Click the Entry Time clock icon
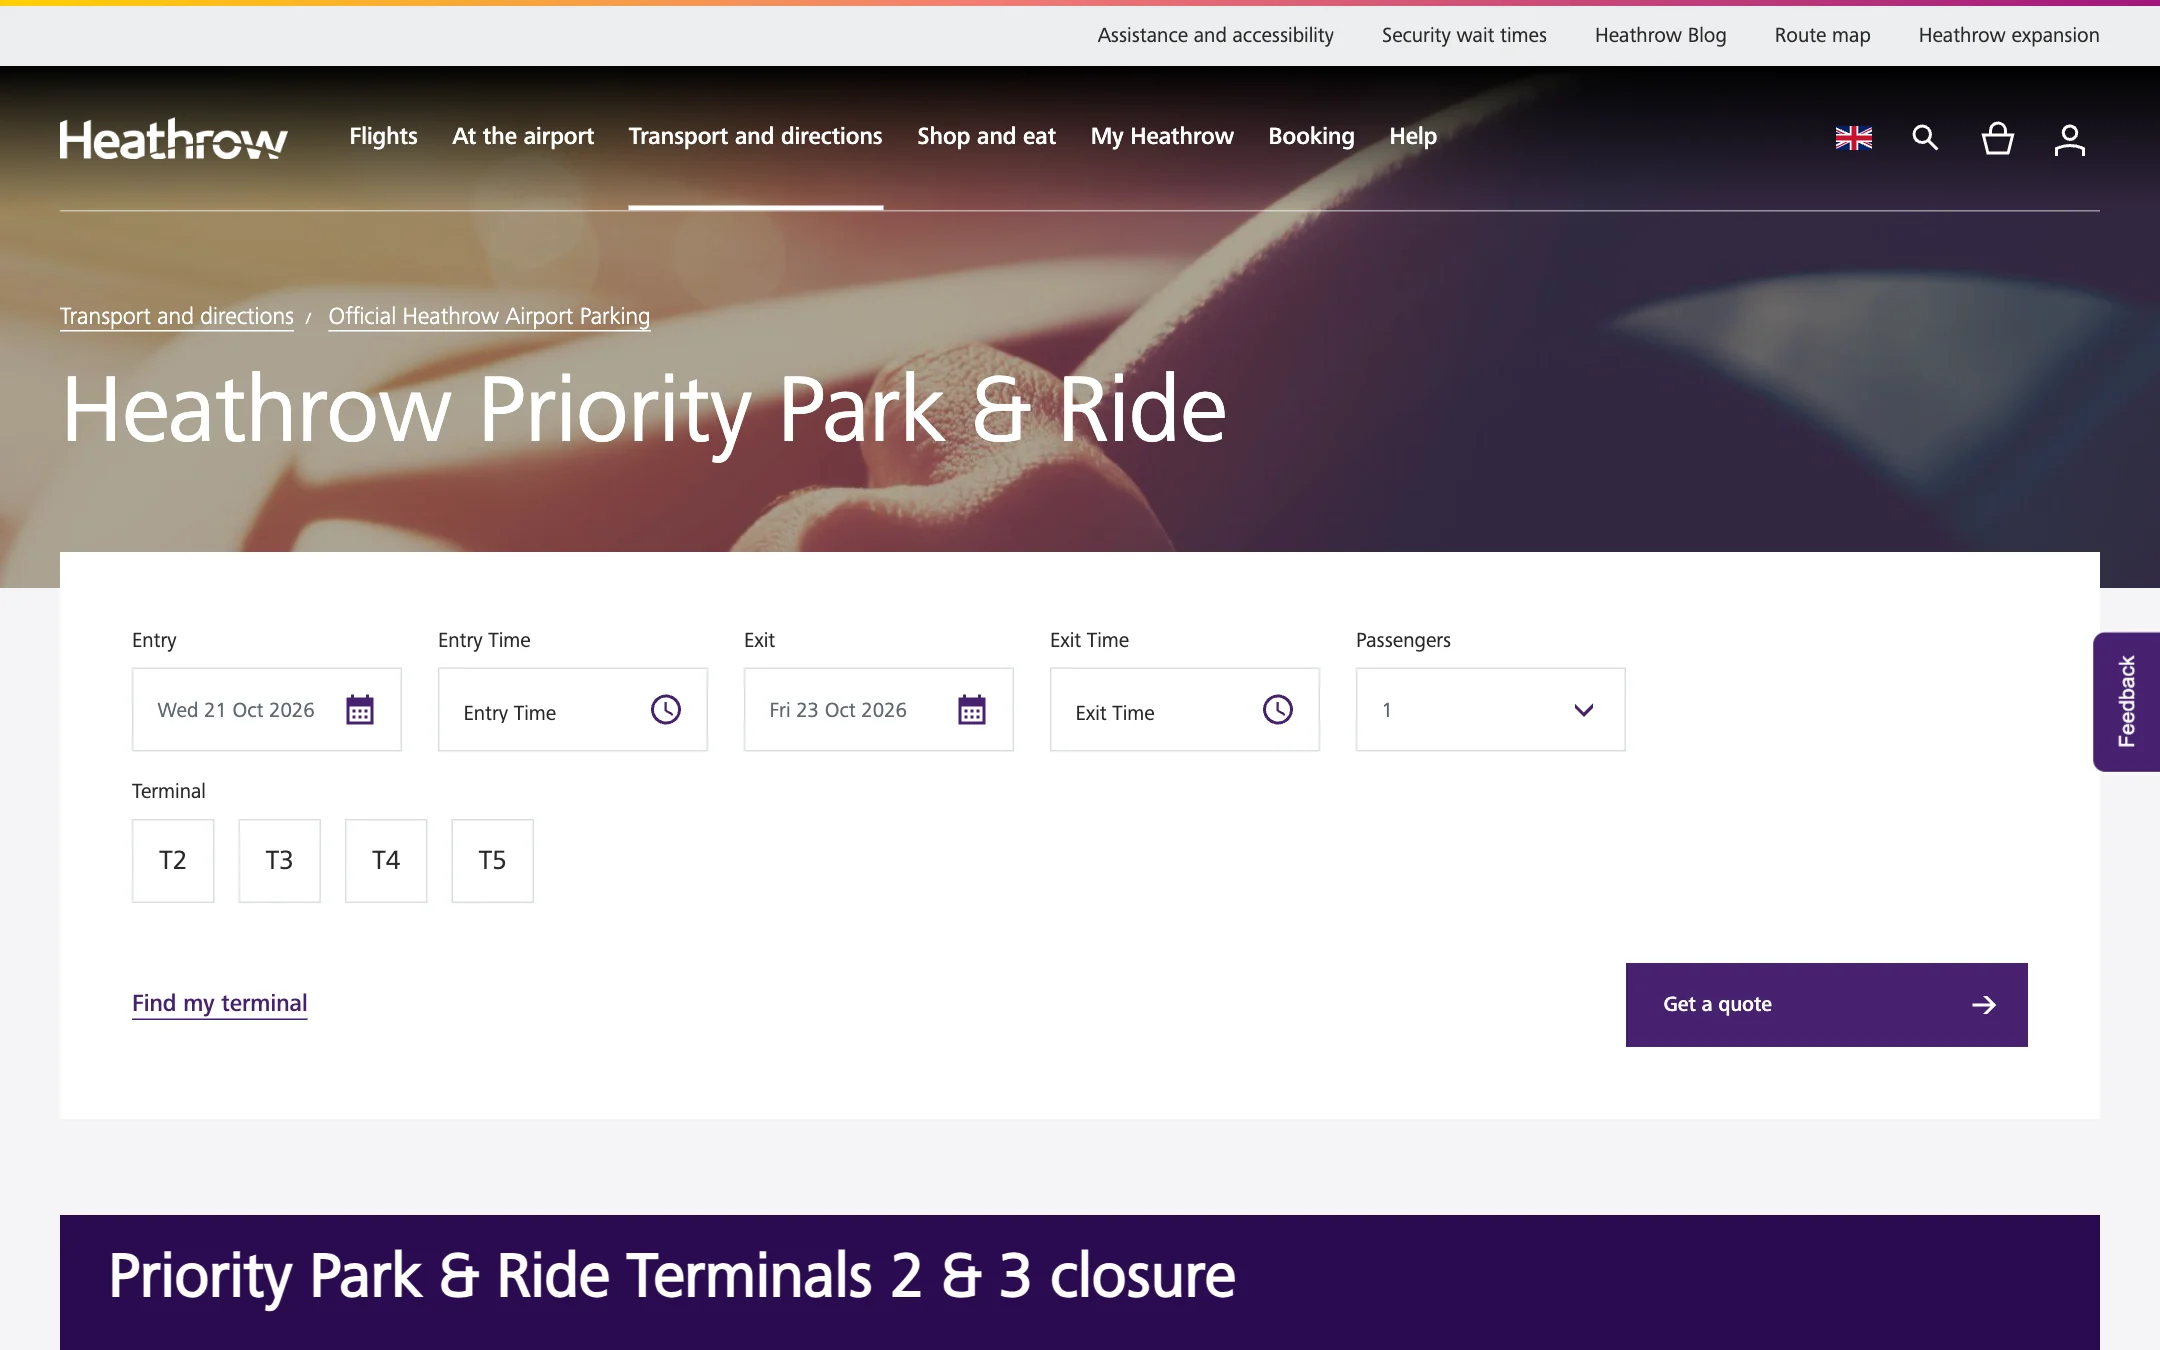2160x1350 pixels. pyautogui.click(x=666, y=710)
